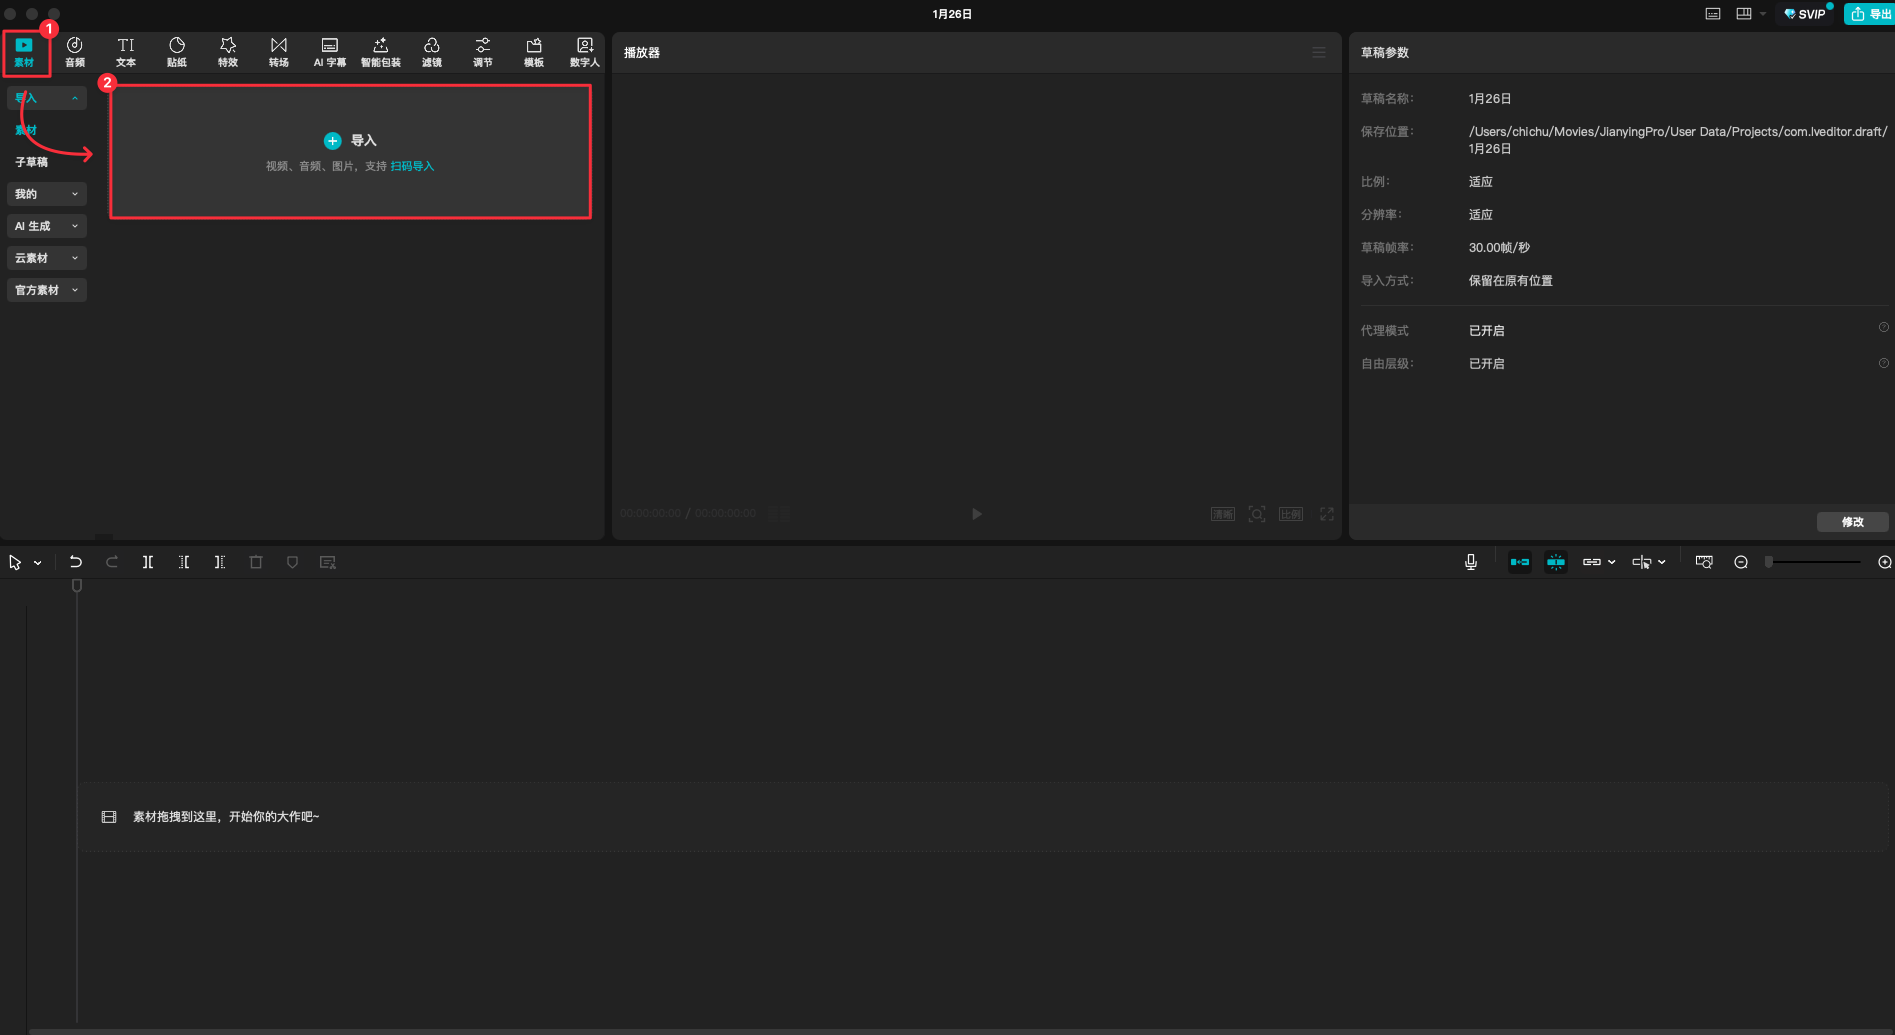1895x1035 pixels.
Task: Click the timeline track drop area text
Action: pos(226,817)
